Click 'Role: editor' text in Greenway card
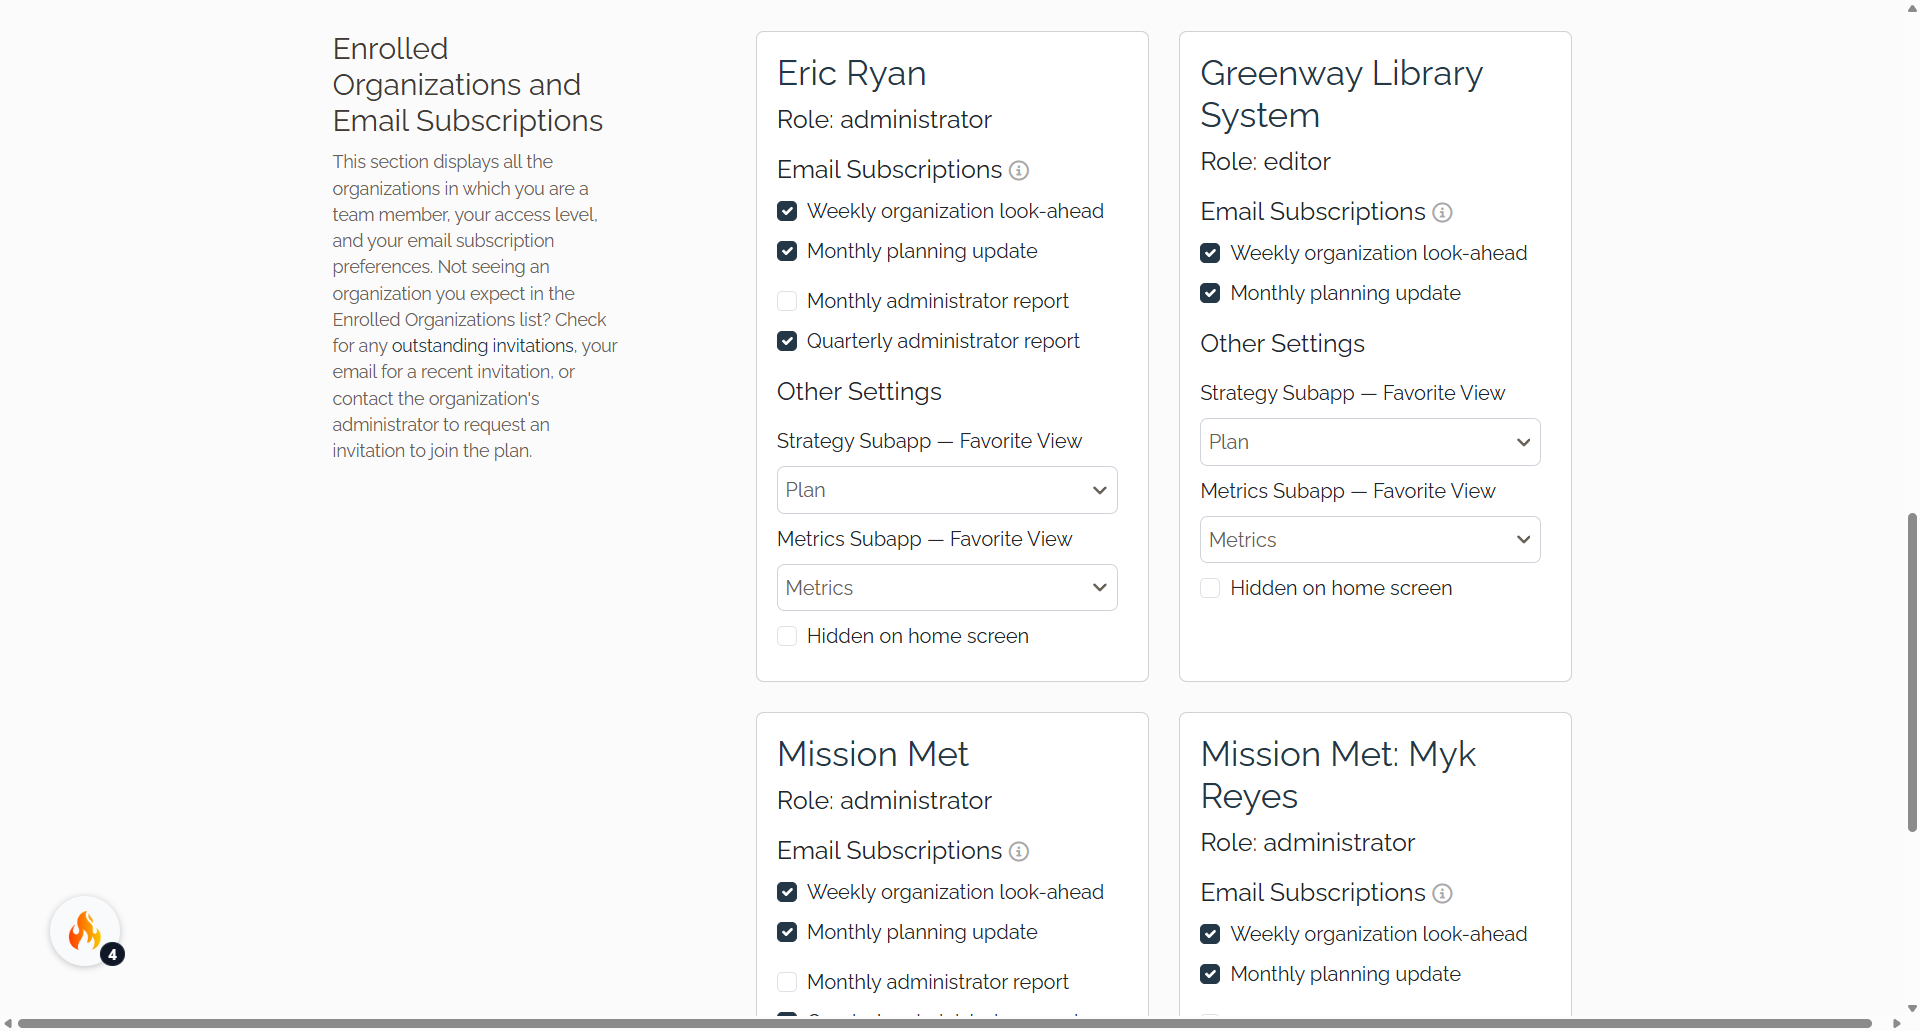 coord(1265,162)
